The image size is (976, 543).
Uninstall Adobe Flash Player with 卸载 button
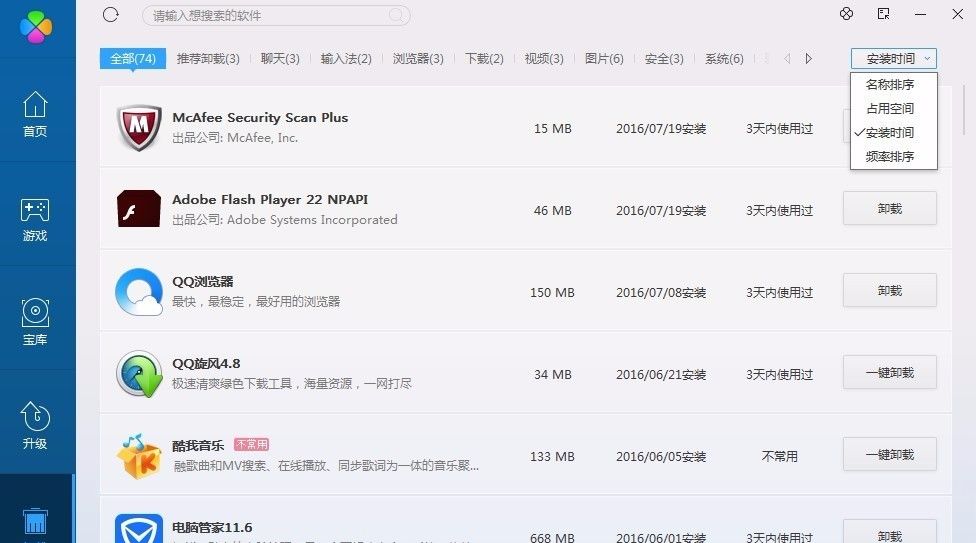(x=890, y=208)
